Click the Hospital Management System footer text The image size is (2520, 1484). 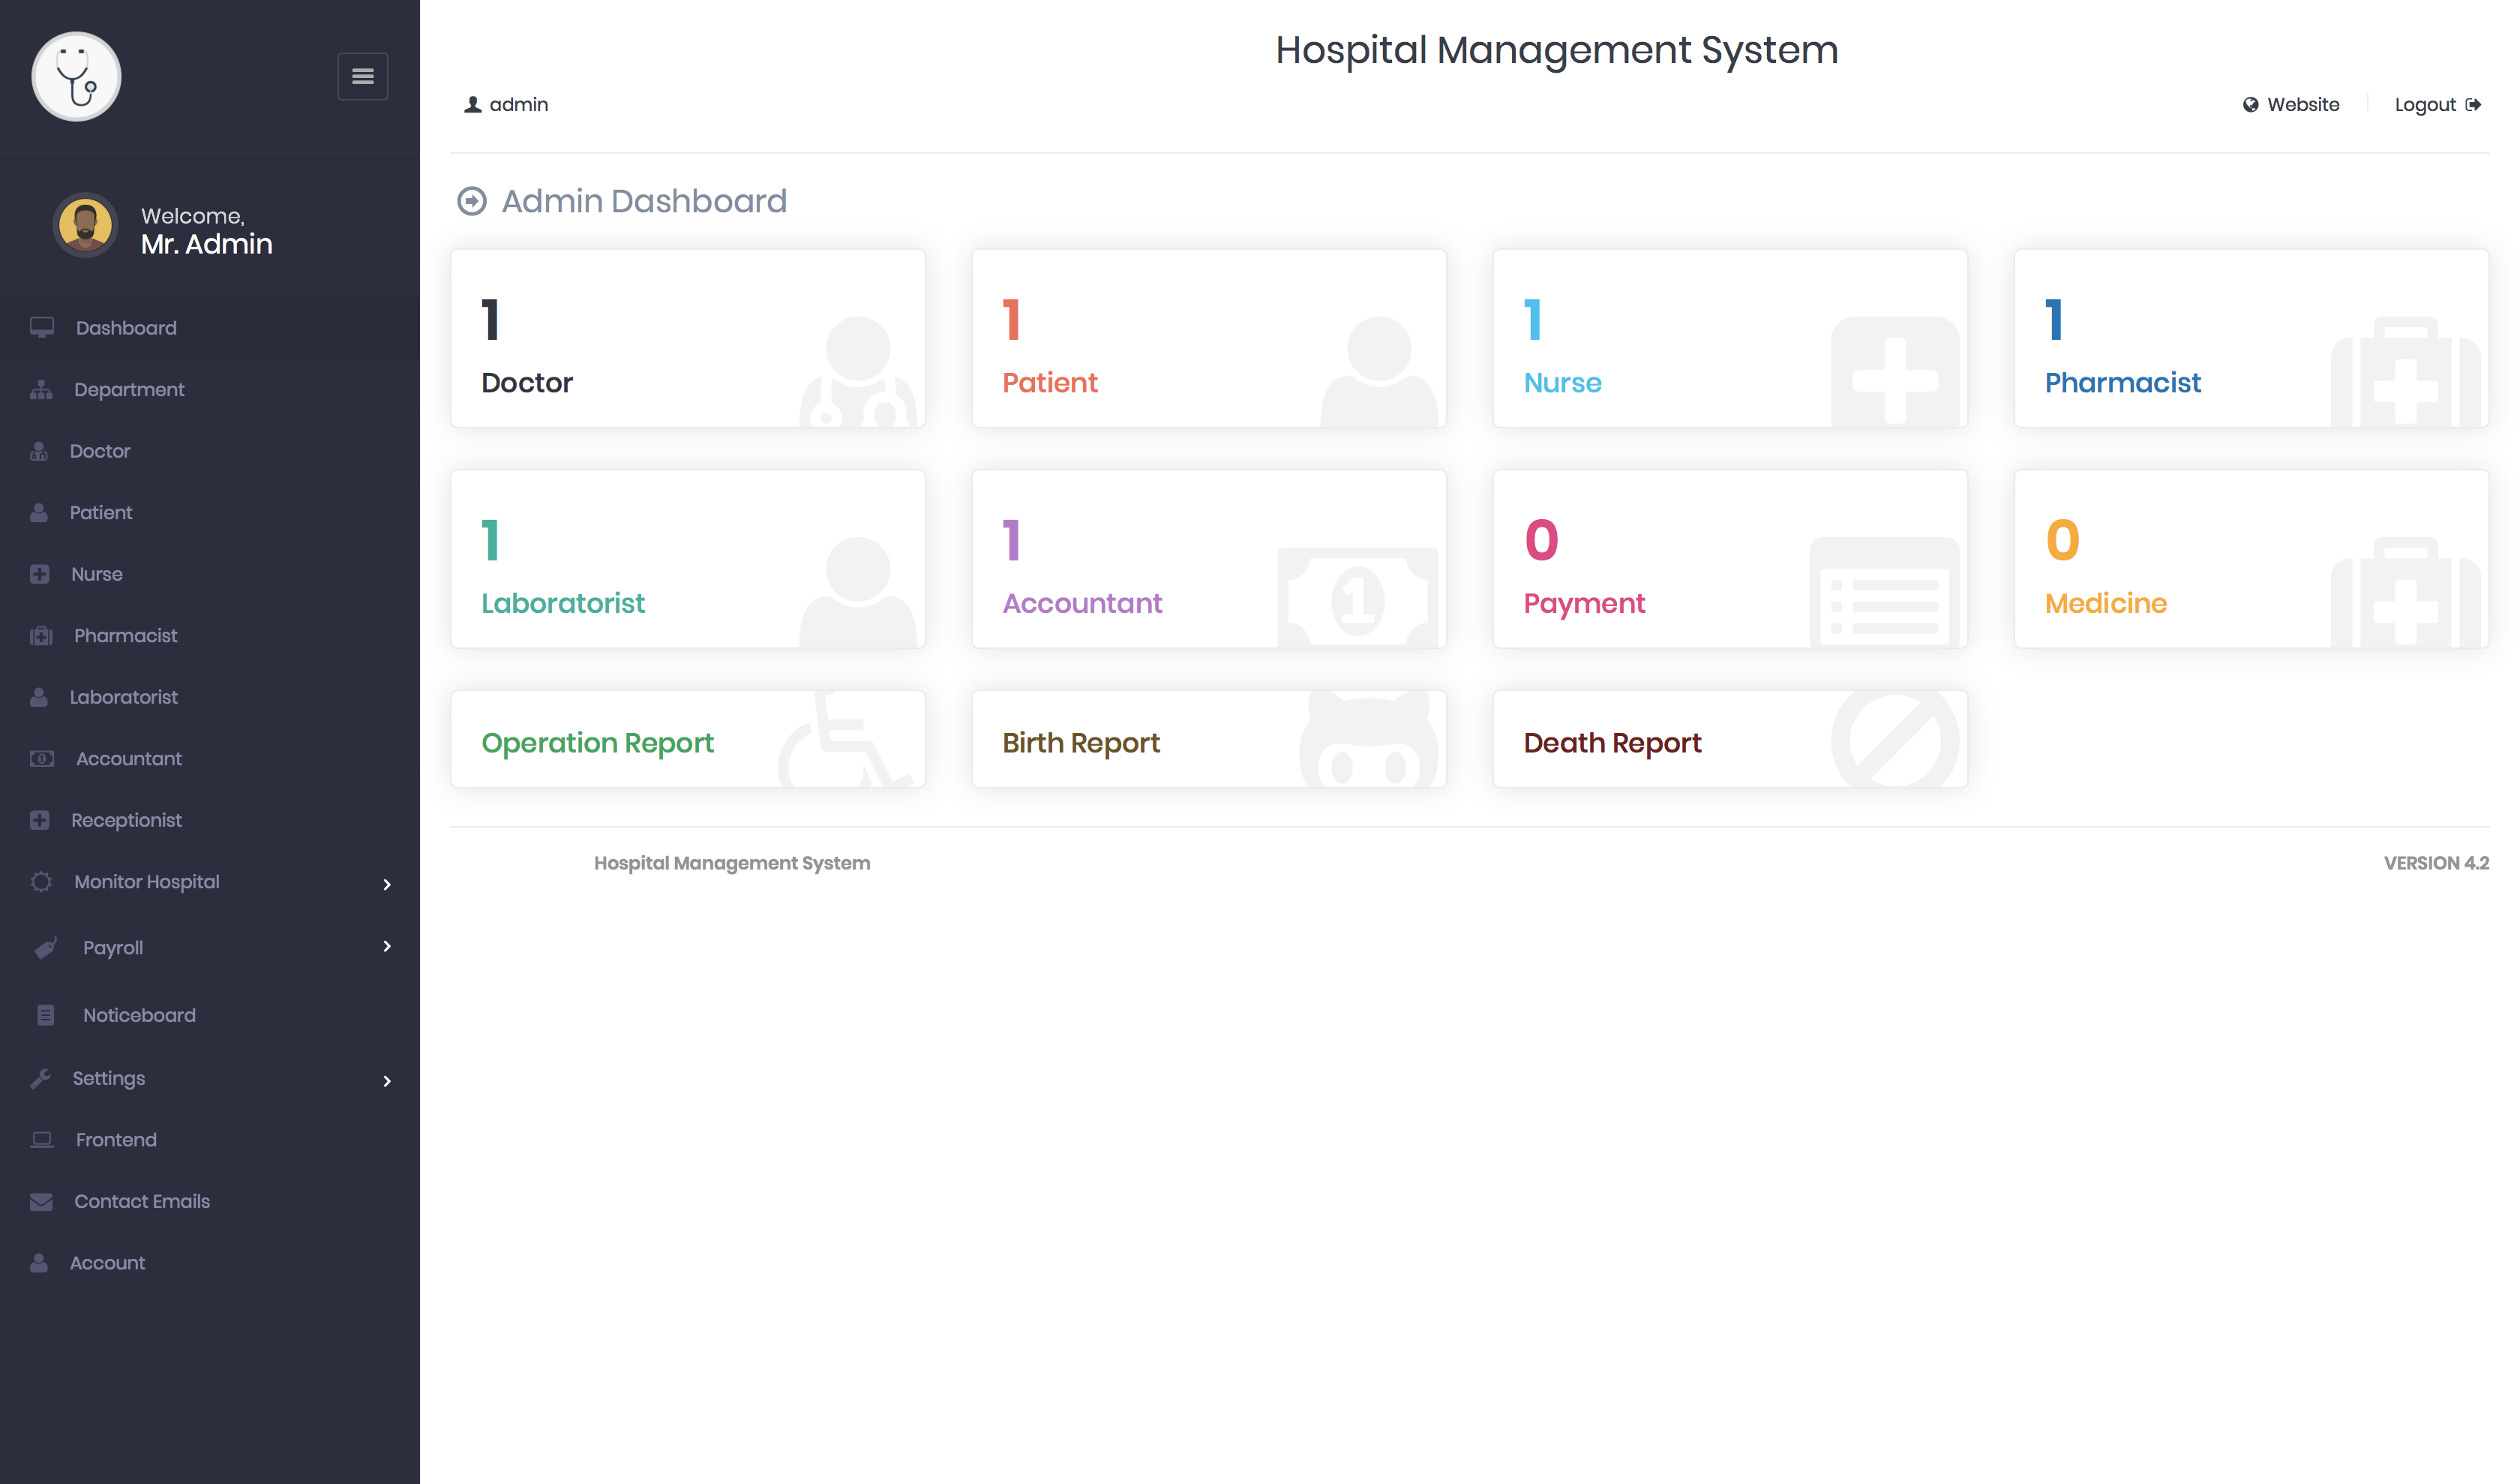pos(732,863)
